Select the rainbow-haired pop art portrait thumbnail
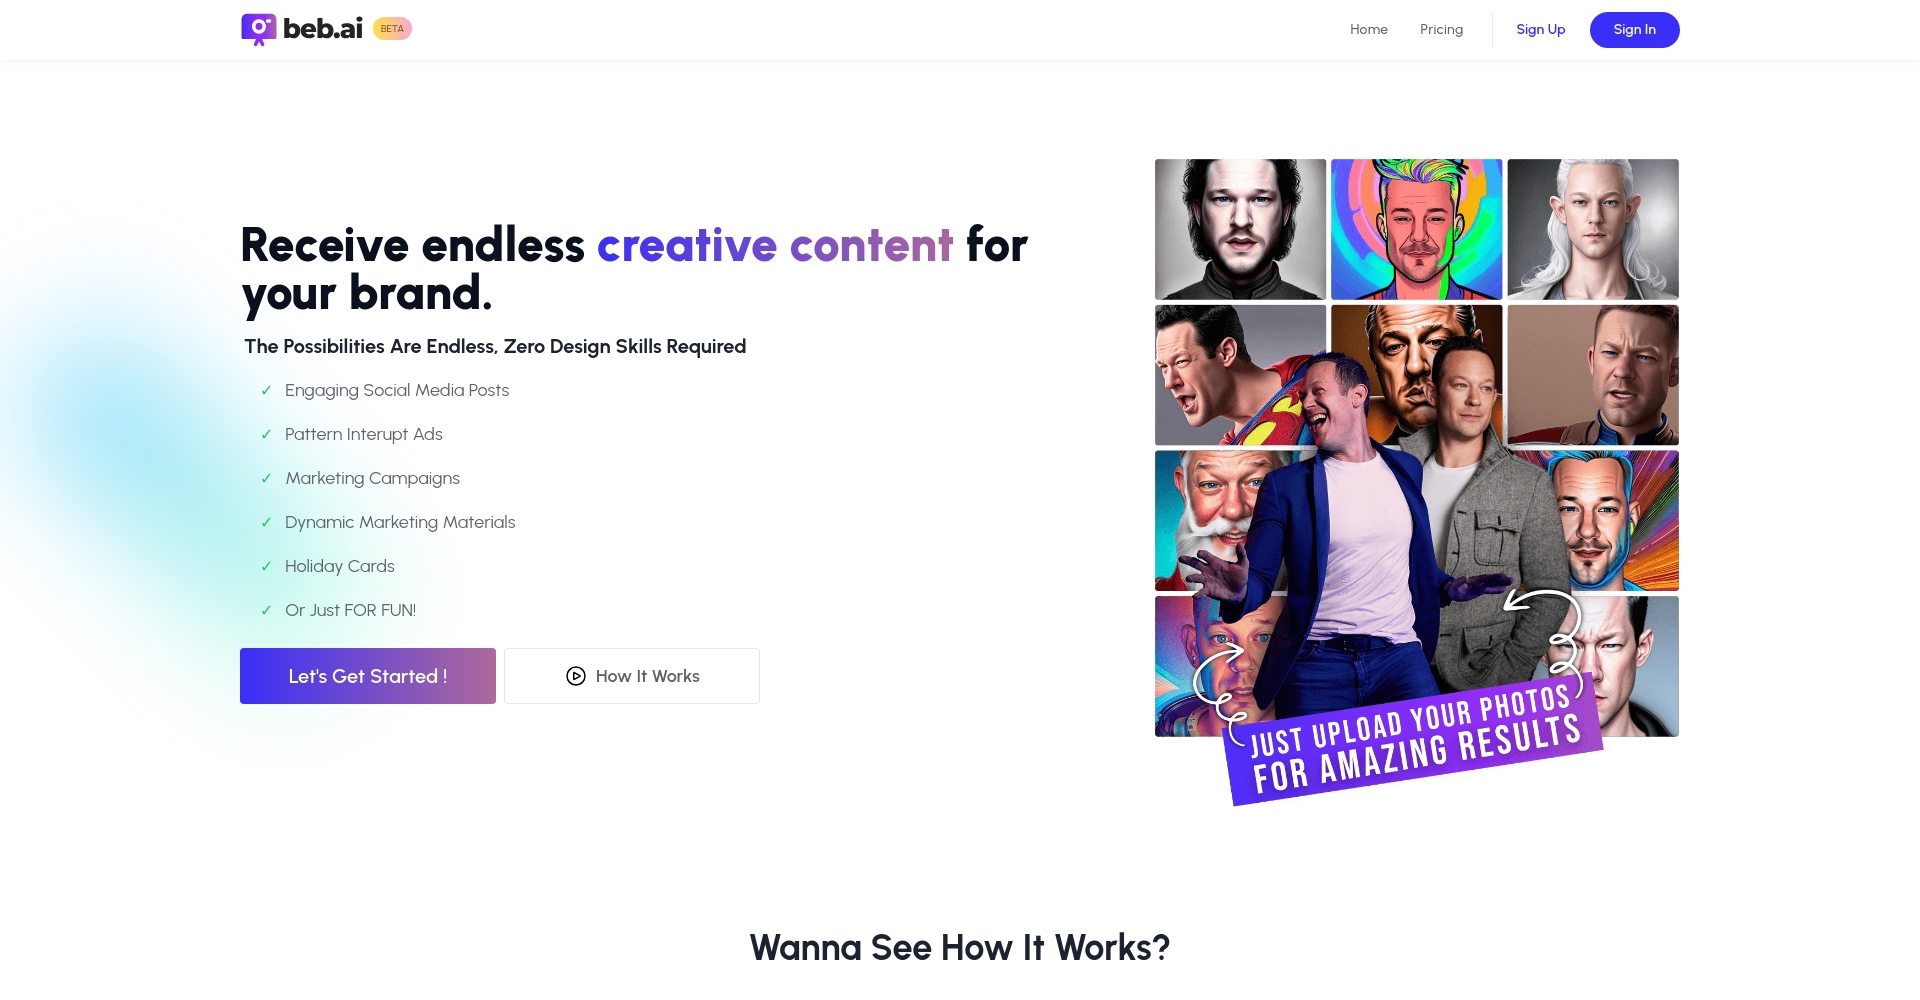This screenshot has height=1000, width=1920. click(x=1416, y=229)
